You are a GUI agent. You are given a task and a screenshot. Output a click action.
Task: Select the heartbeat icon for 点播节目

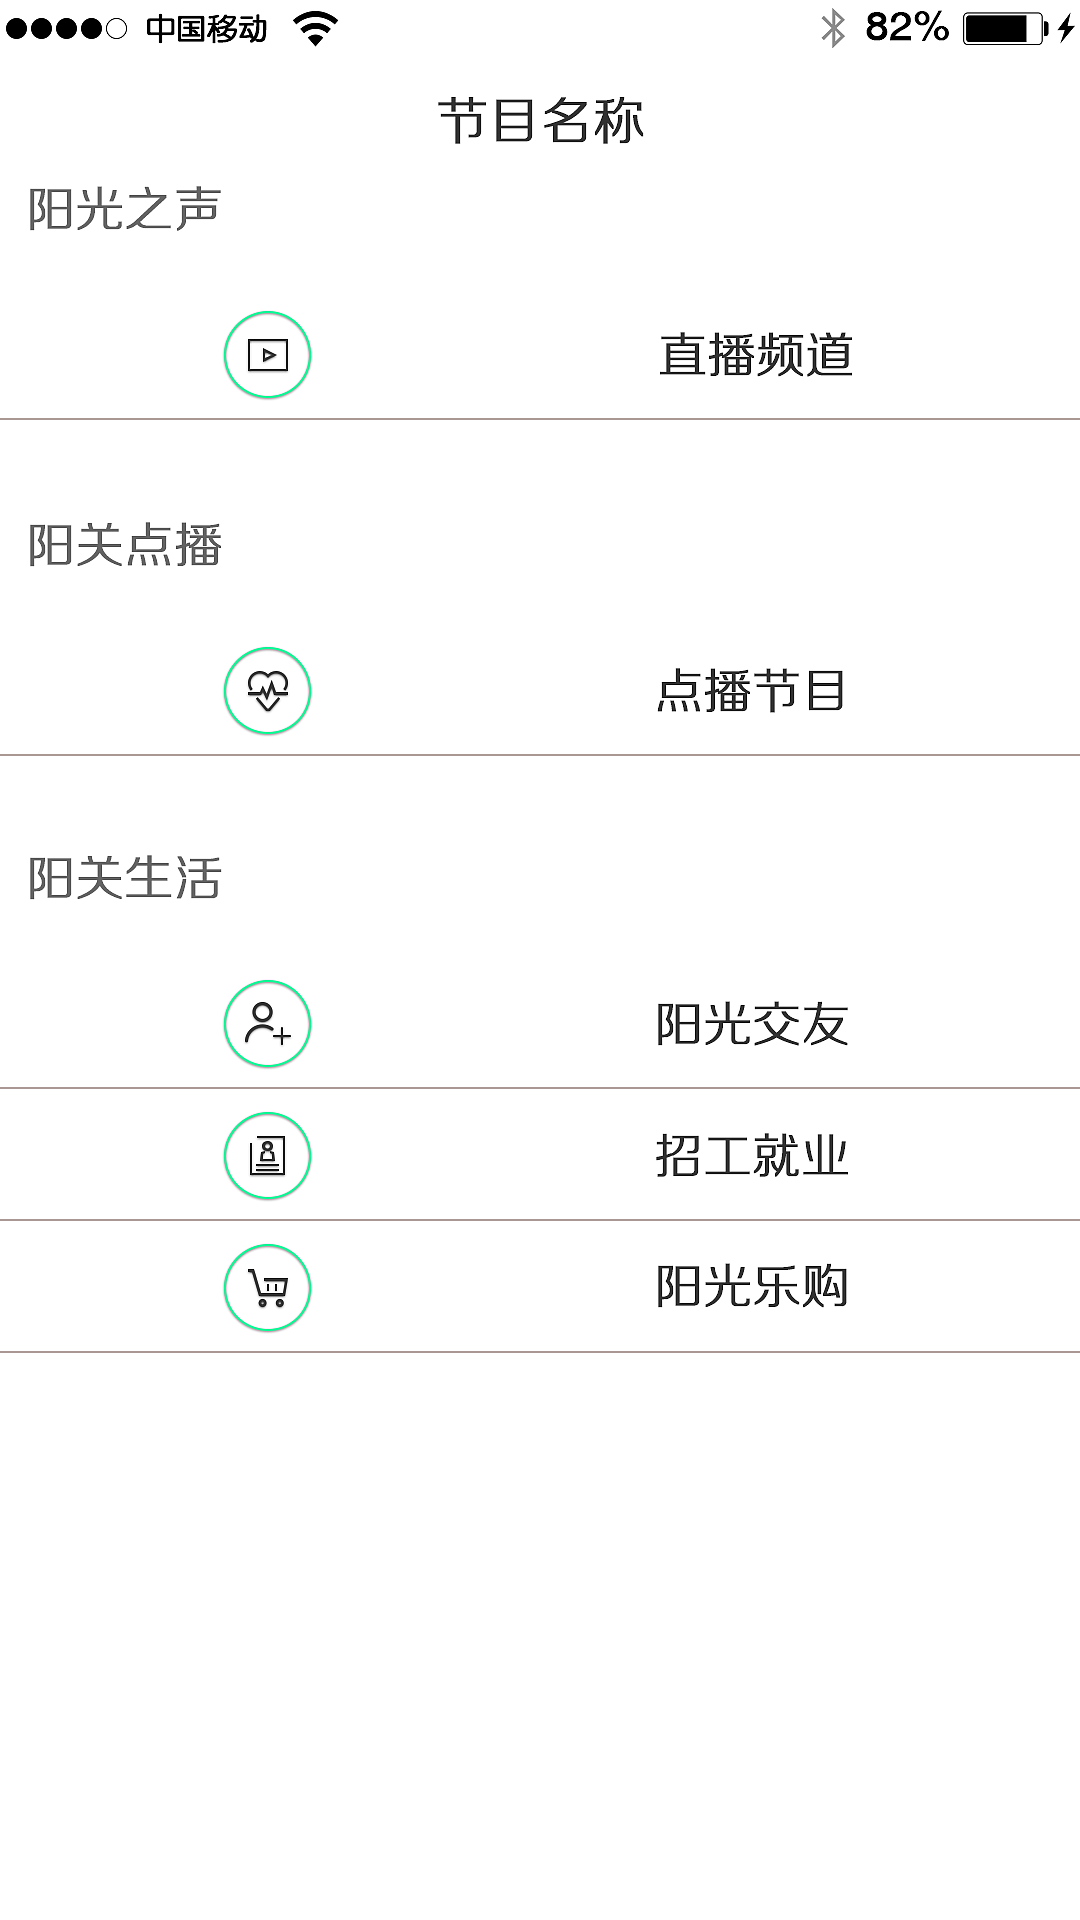click(x=267, y=688)
